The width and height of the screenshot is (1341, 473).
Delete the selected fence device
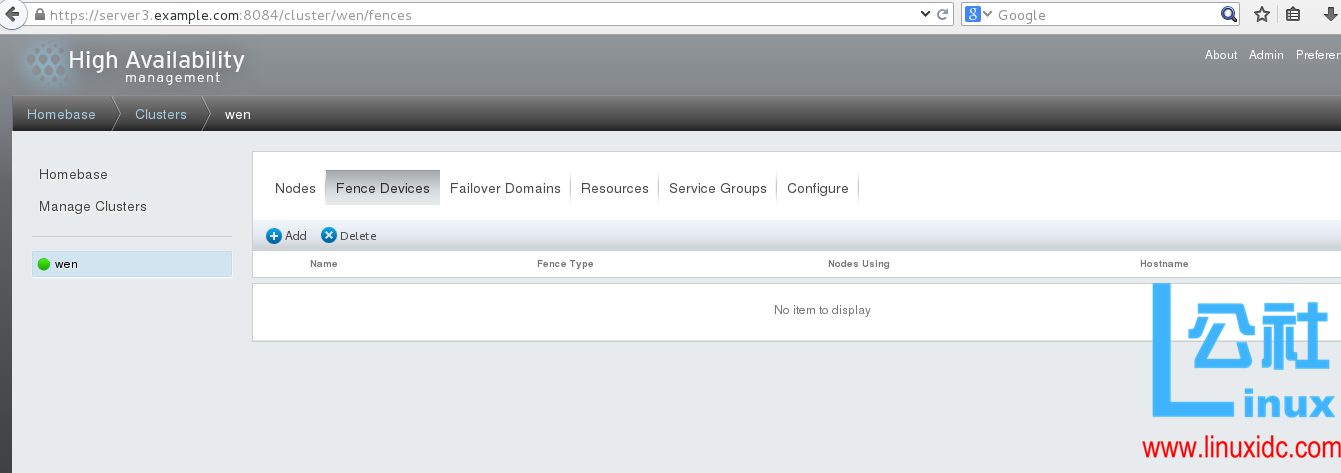tap(349, 236)
